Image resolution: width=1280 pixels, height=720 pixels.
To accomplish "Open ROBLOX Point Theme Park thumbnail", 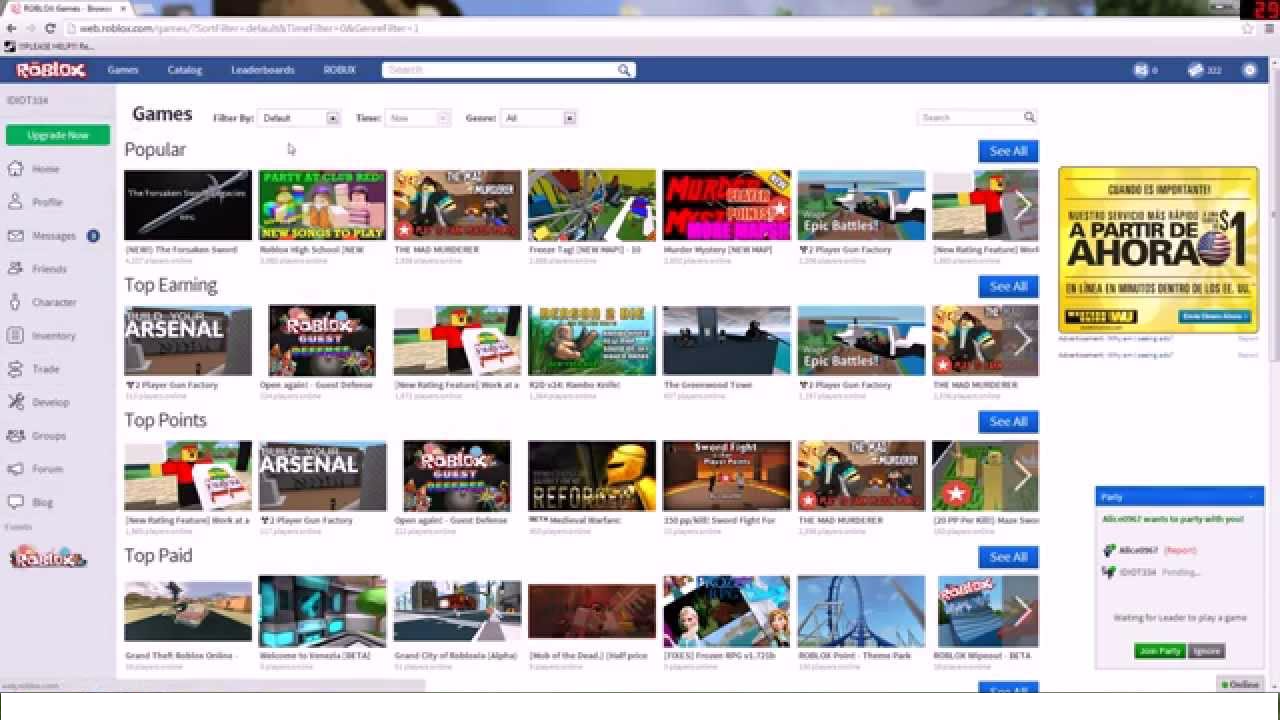I will click(x=861, y=611).
